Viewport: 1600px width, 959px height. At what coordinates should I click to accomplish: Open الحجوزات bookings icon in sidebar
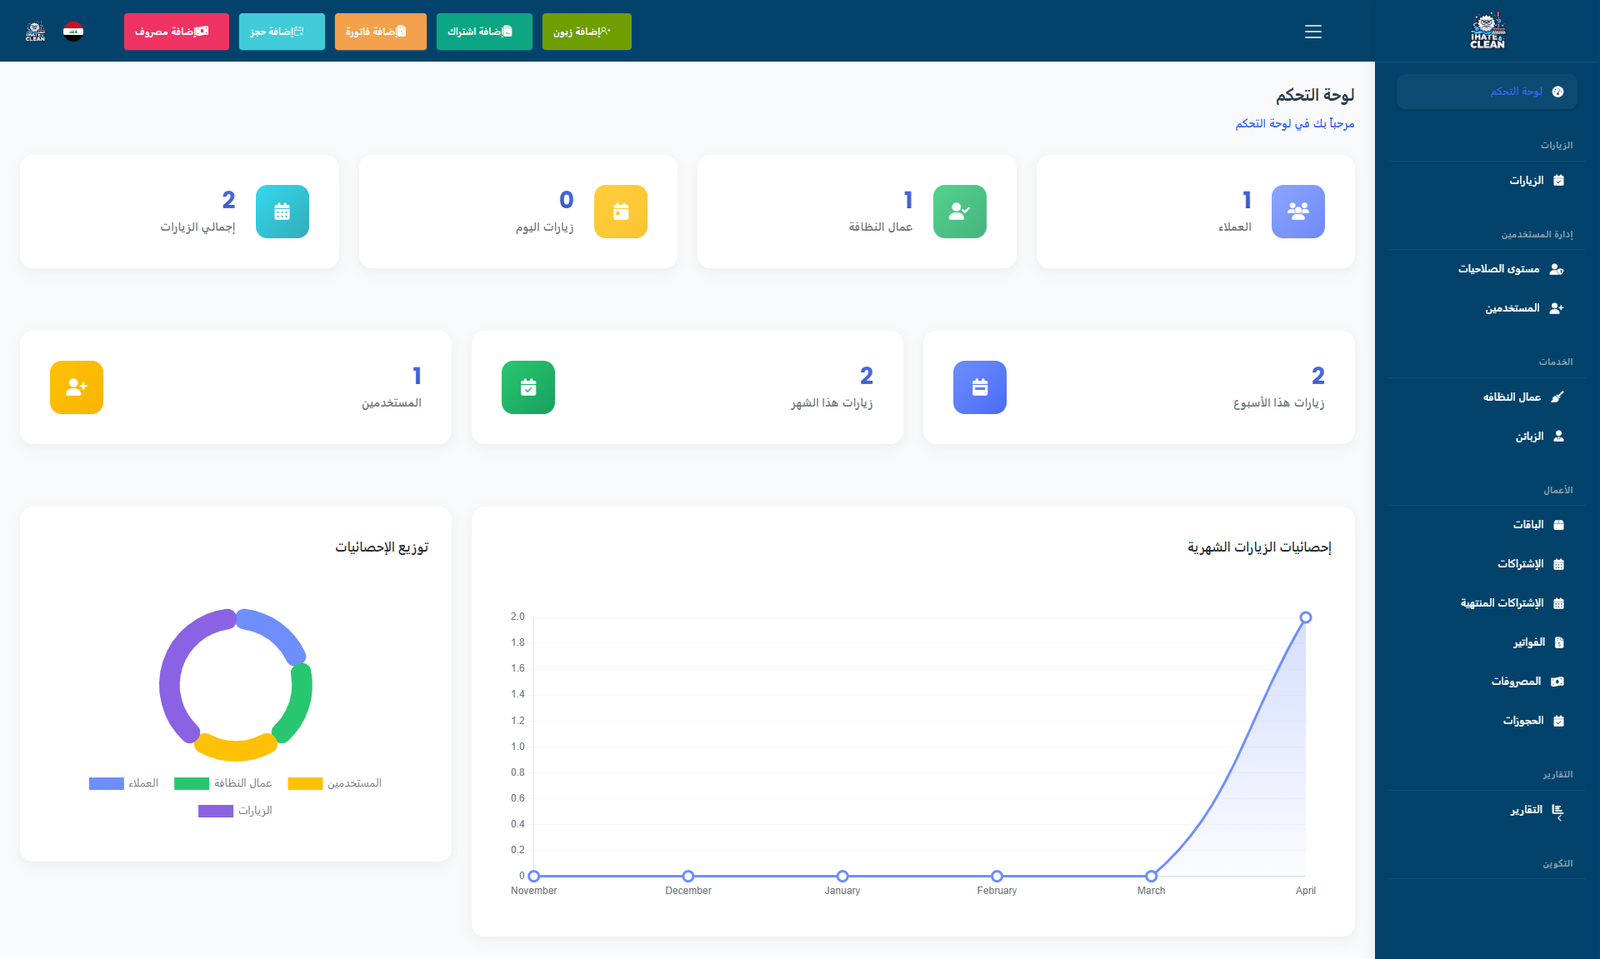coord(1560,720)
